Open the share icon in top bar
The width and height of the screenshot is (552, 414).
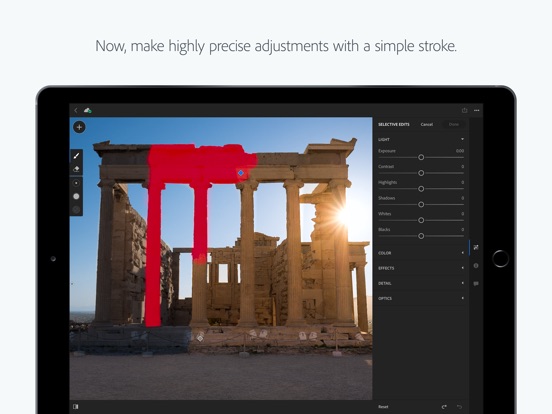coord(464,111)
